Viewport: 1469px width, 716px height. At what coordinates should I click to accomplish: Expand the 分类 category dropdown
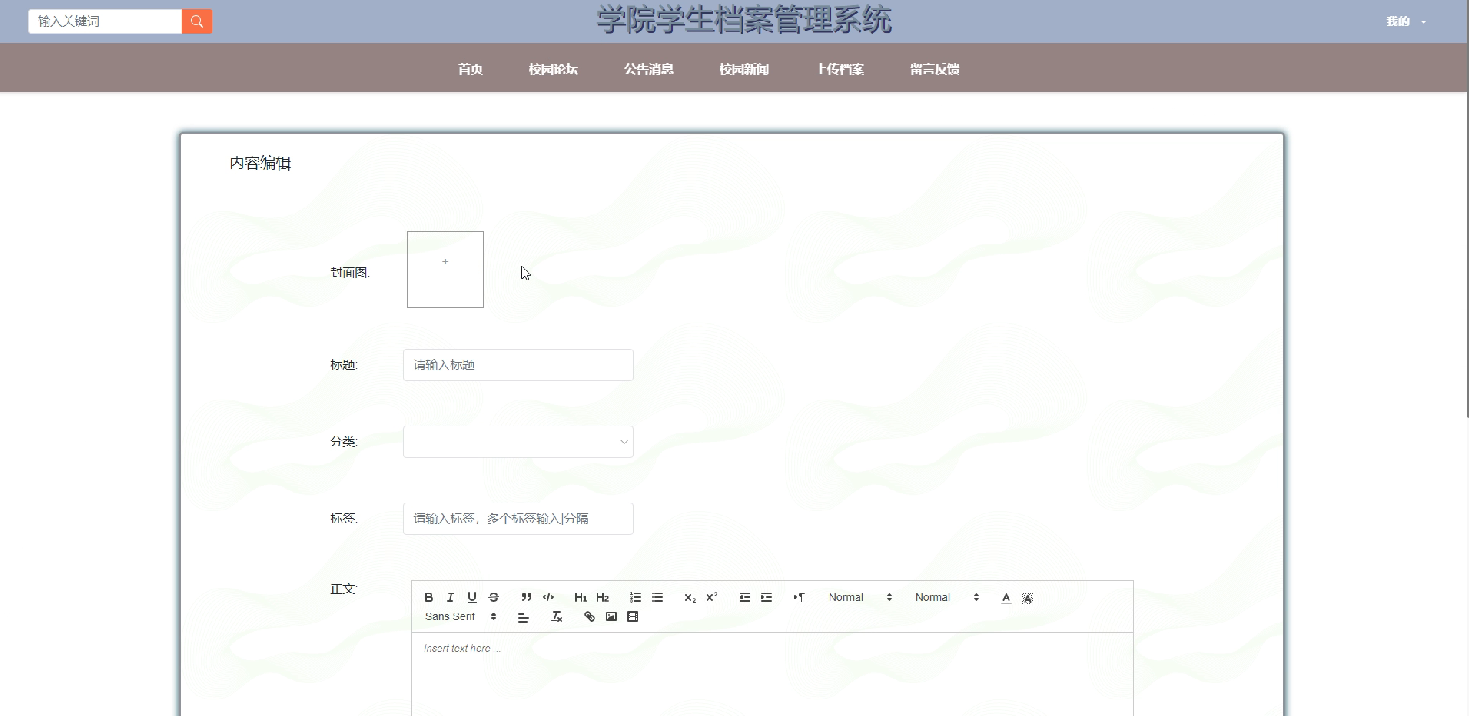click(518, 441)
